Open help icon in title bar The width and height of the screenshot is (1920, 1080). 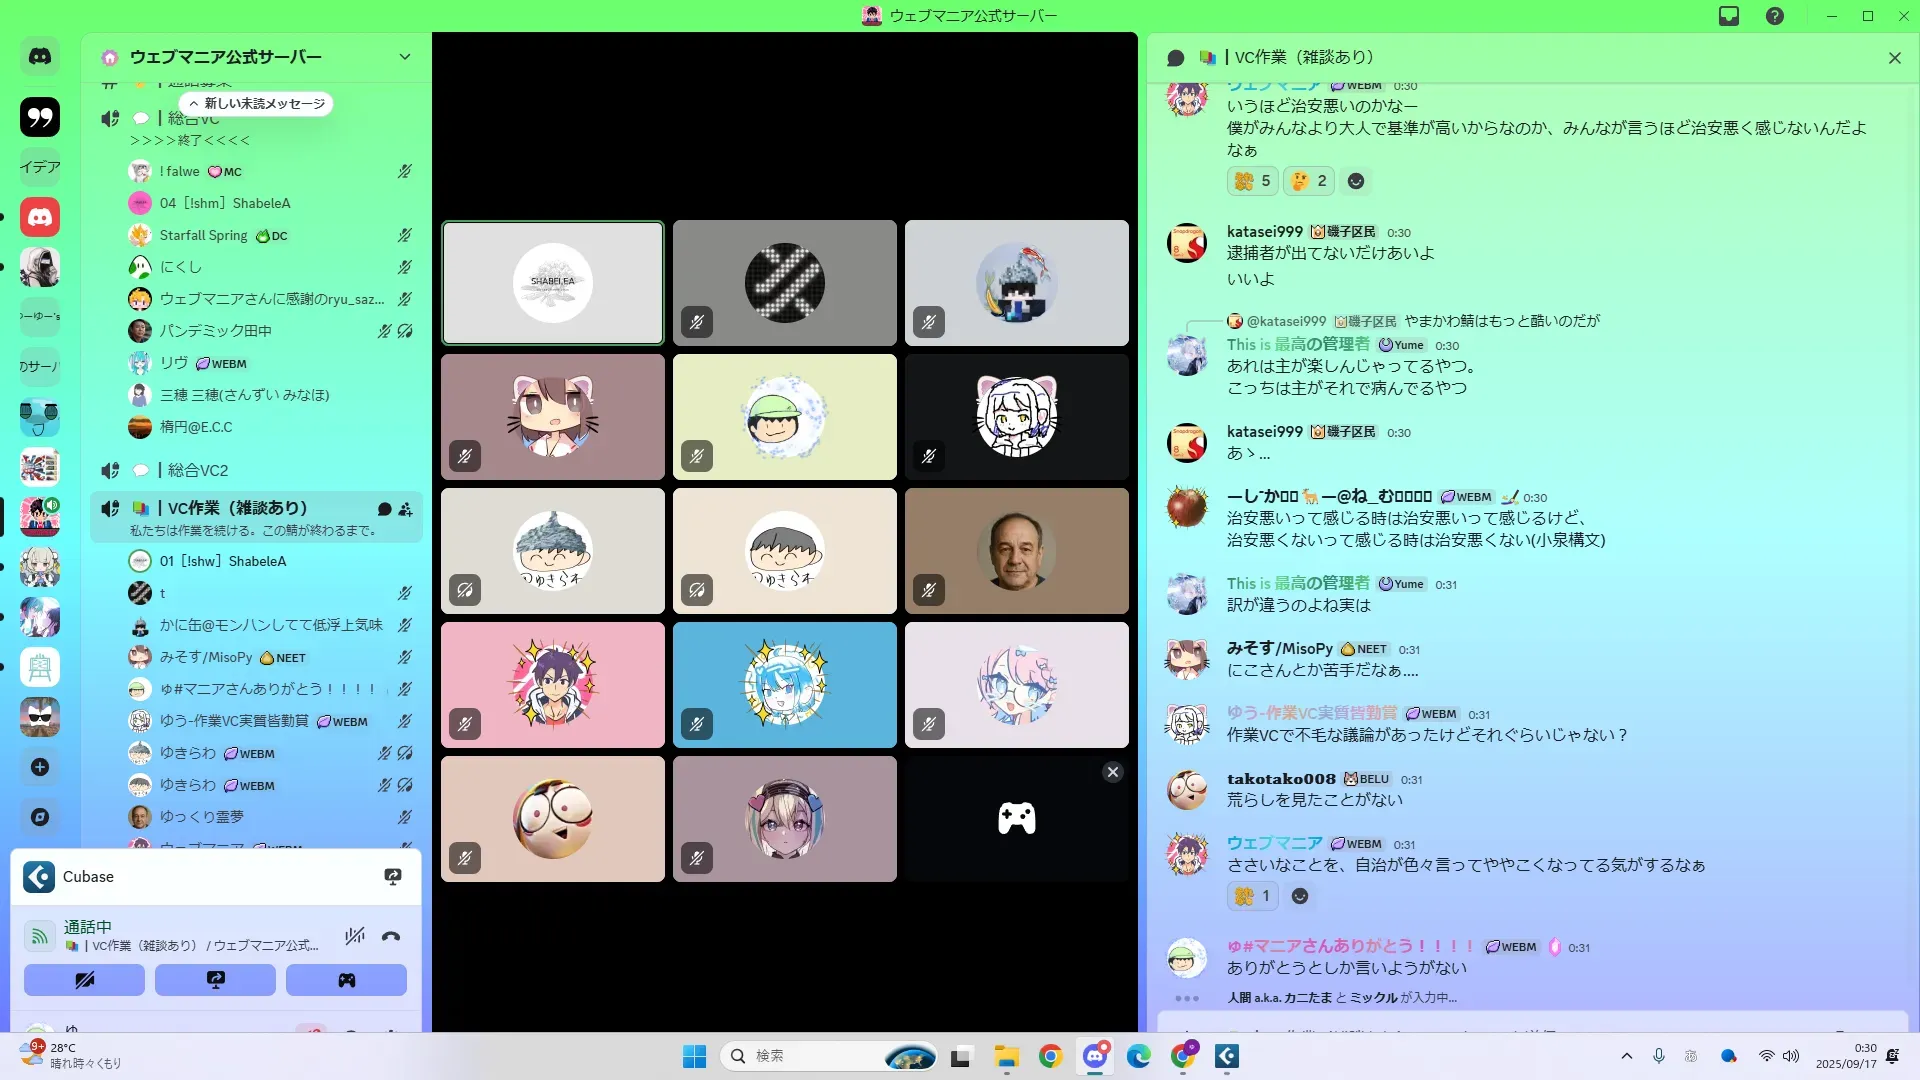coord(1775,16)
